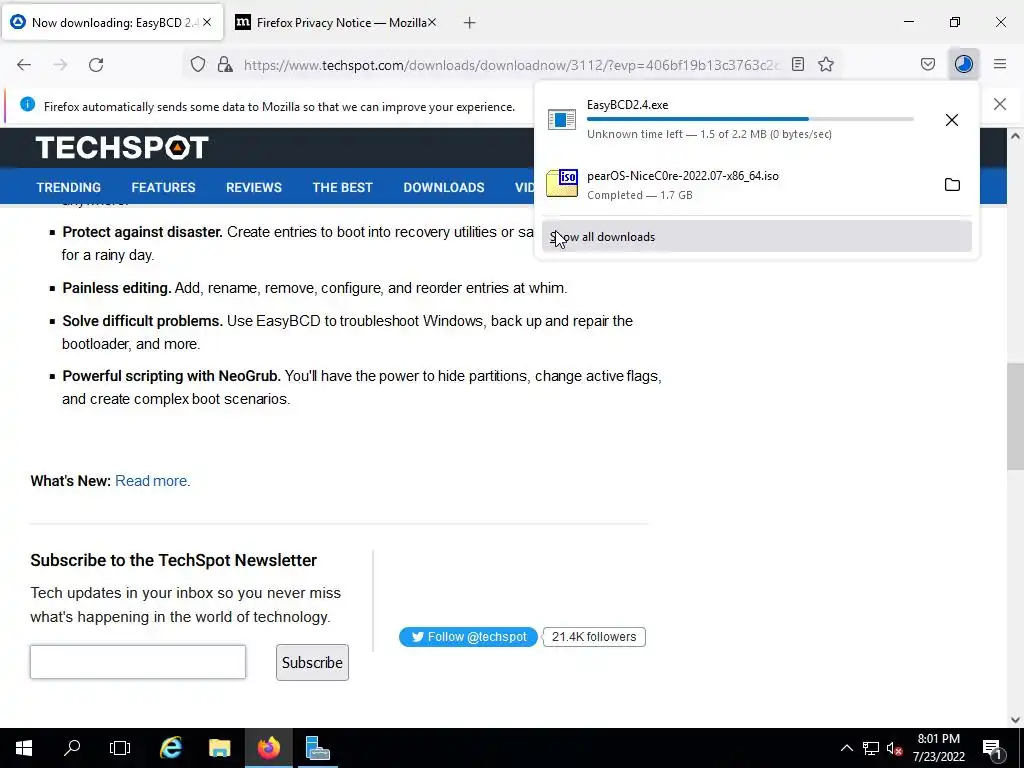
Task: Click the scrollbar up arrow
Action: 1014,136
